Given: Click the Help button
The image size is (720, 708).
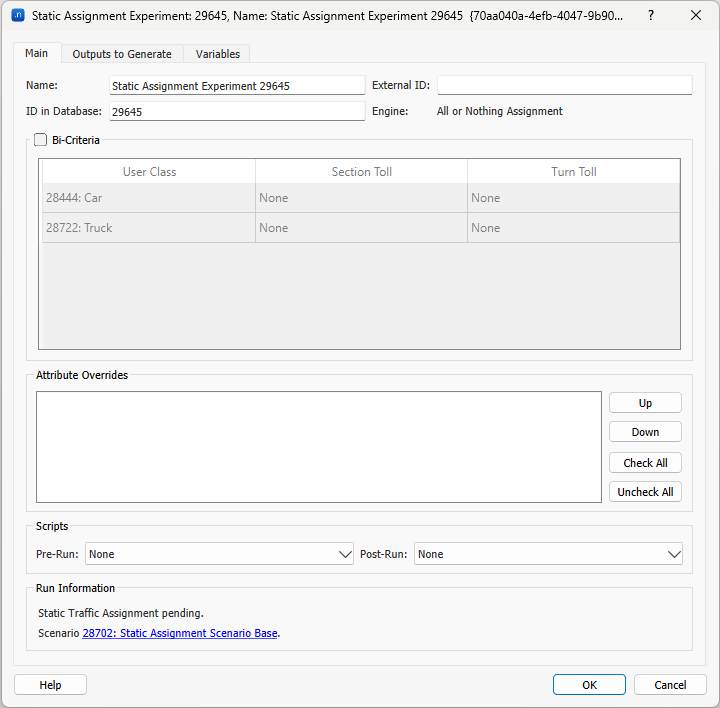Looking at the screenshot, I should click(50, 685).
